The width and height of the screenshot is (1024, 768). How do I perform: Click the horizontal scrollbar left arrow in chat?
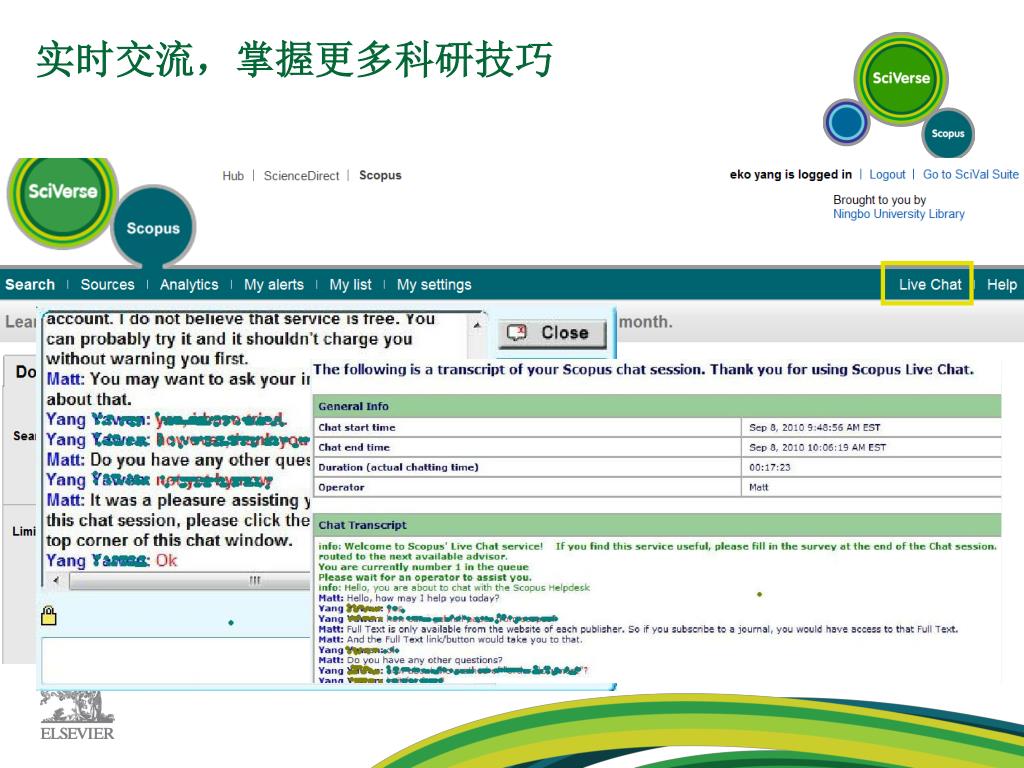coord(56,580)
